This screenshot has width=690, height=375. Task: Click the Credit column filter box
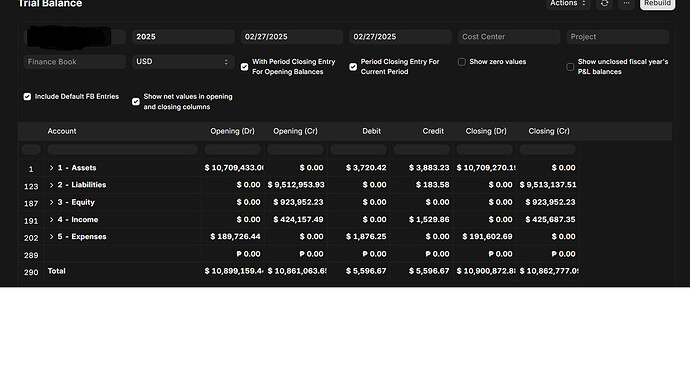point(421,149)
